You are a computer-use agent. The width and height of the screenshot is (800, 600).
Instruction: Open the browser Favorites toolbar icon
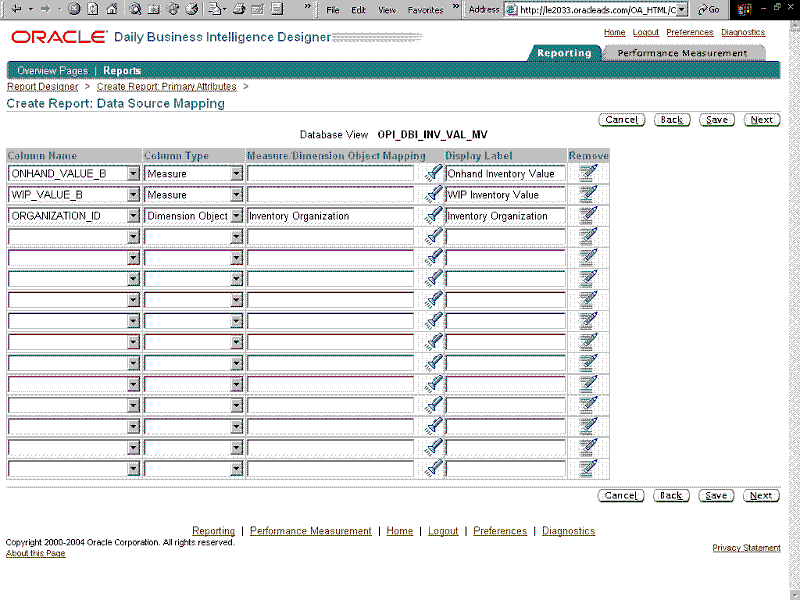154,9
